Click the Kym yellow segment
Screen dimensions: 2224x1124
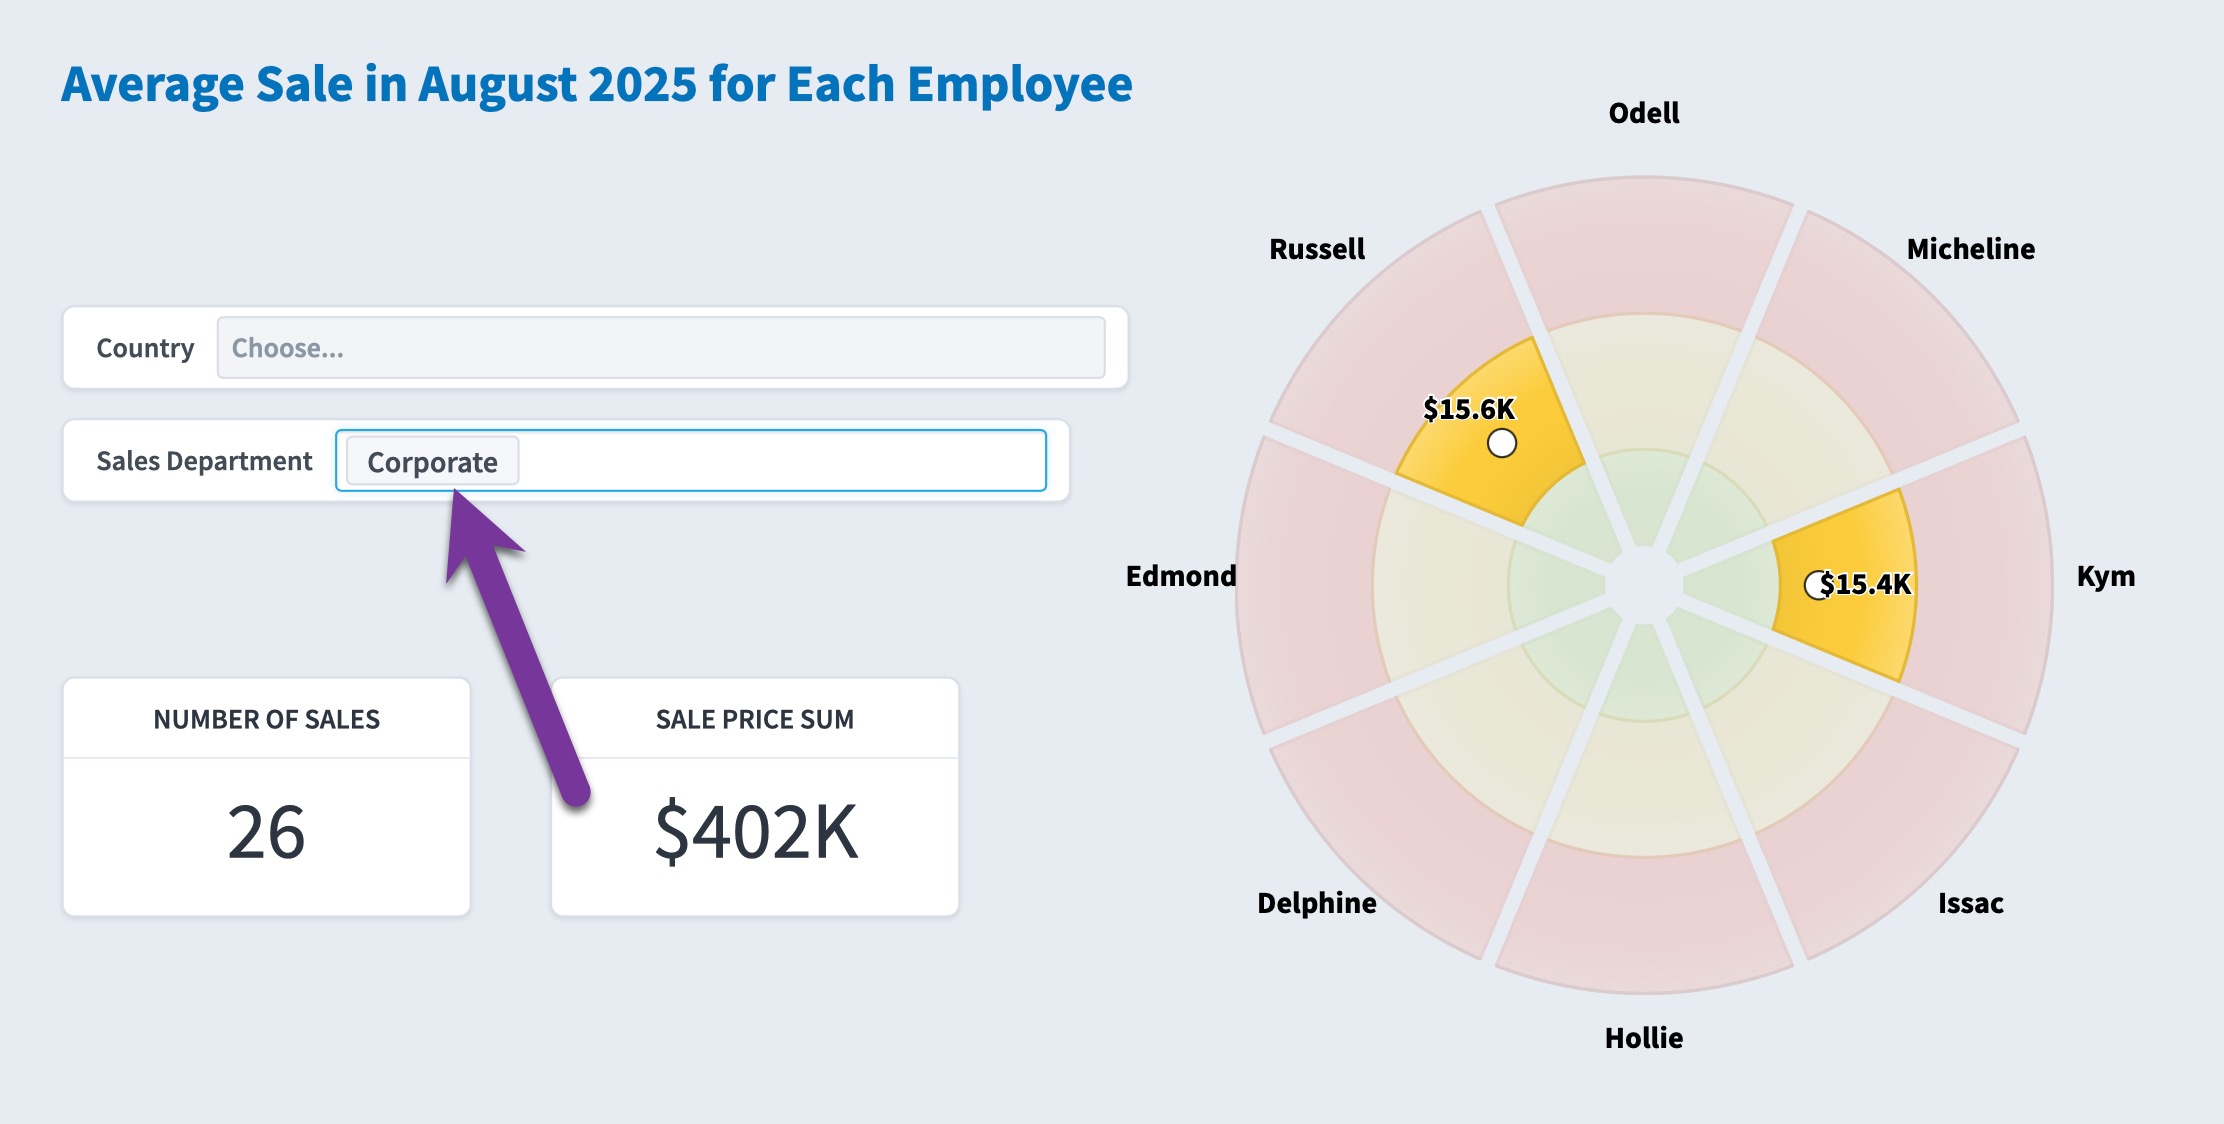pos(1845,585)
